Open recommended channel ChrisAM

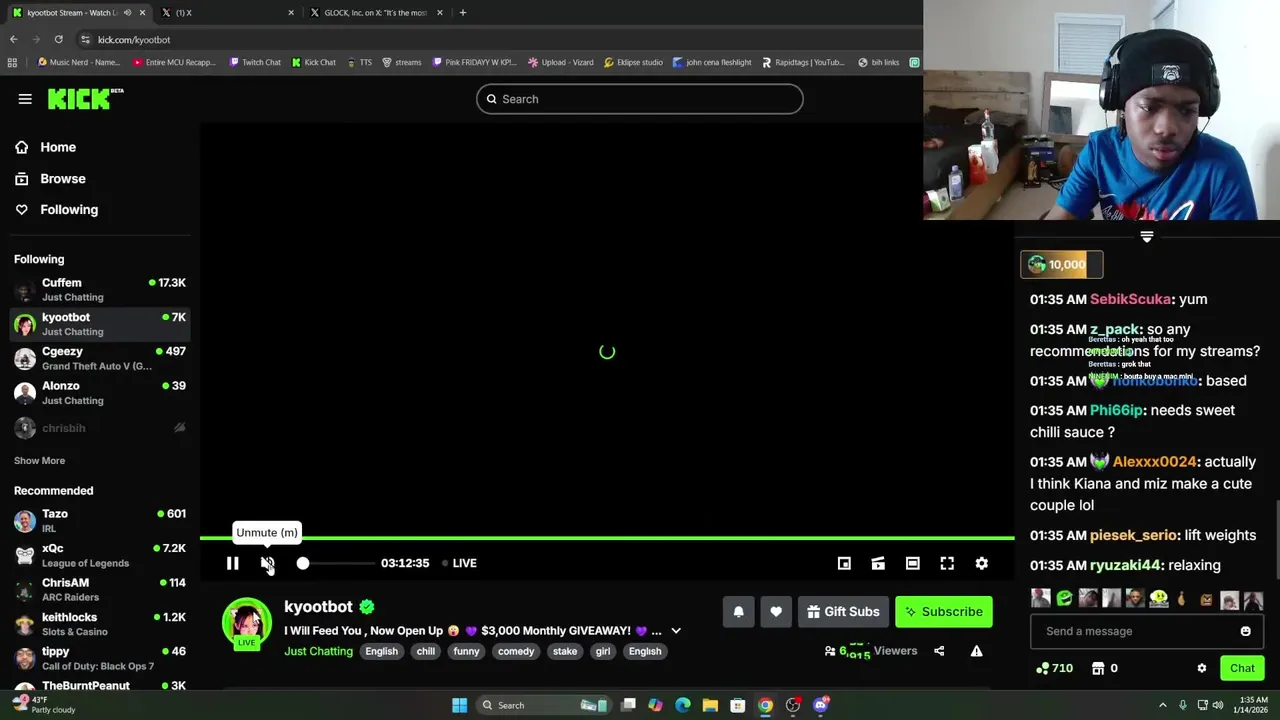pyautogui.click(x=100, y=589)
